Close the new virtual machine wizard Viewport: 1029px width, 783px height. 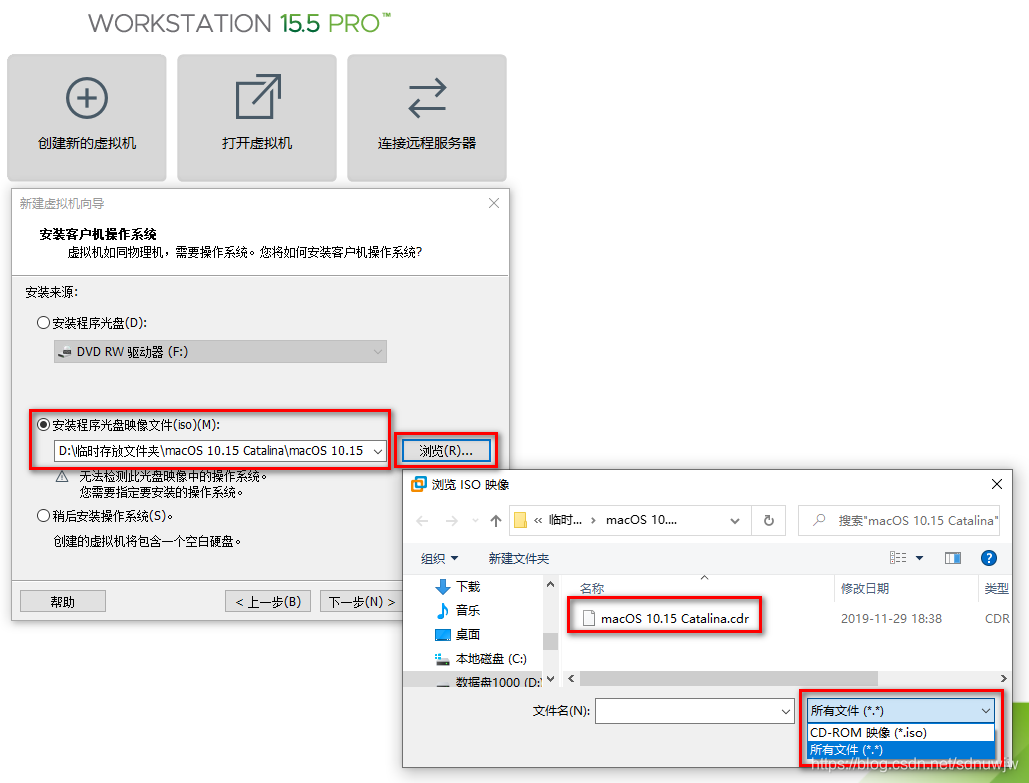click(494, 203)
